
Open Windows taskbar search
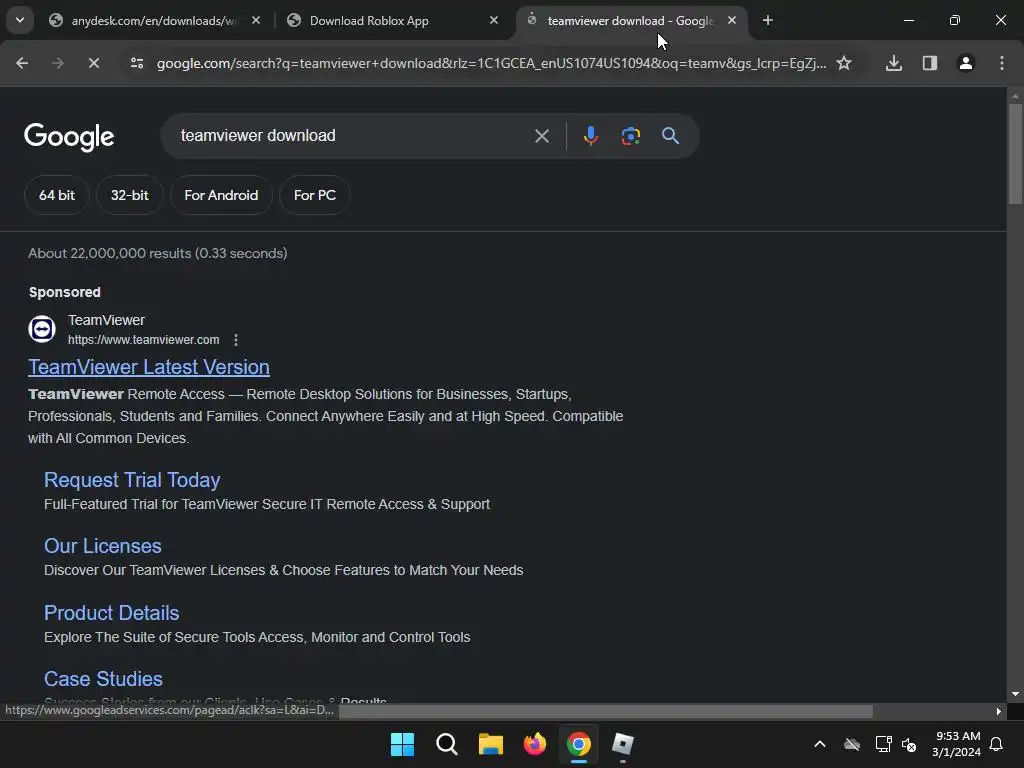coord(447,744)
